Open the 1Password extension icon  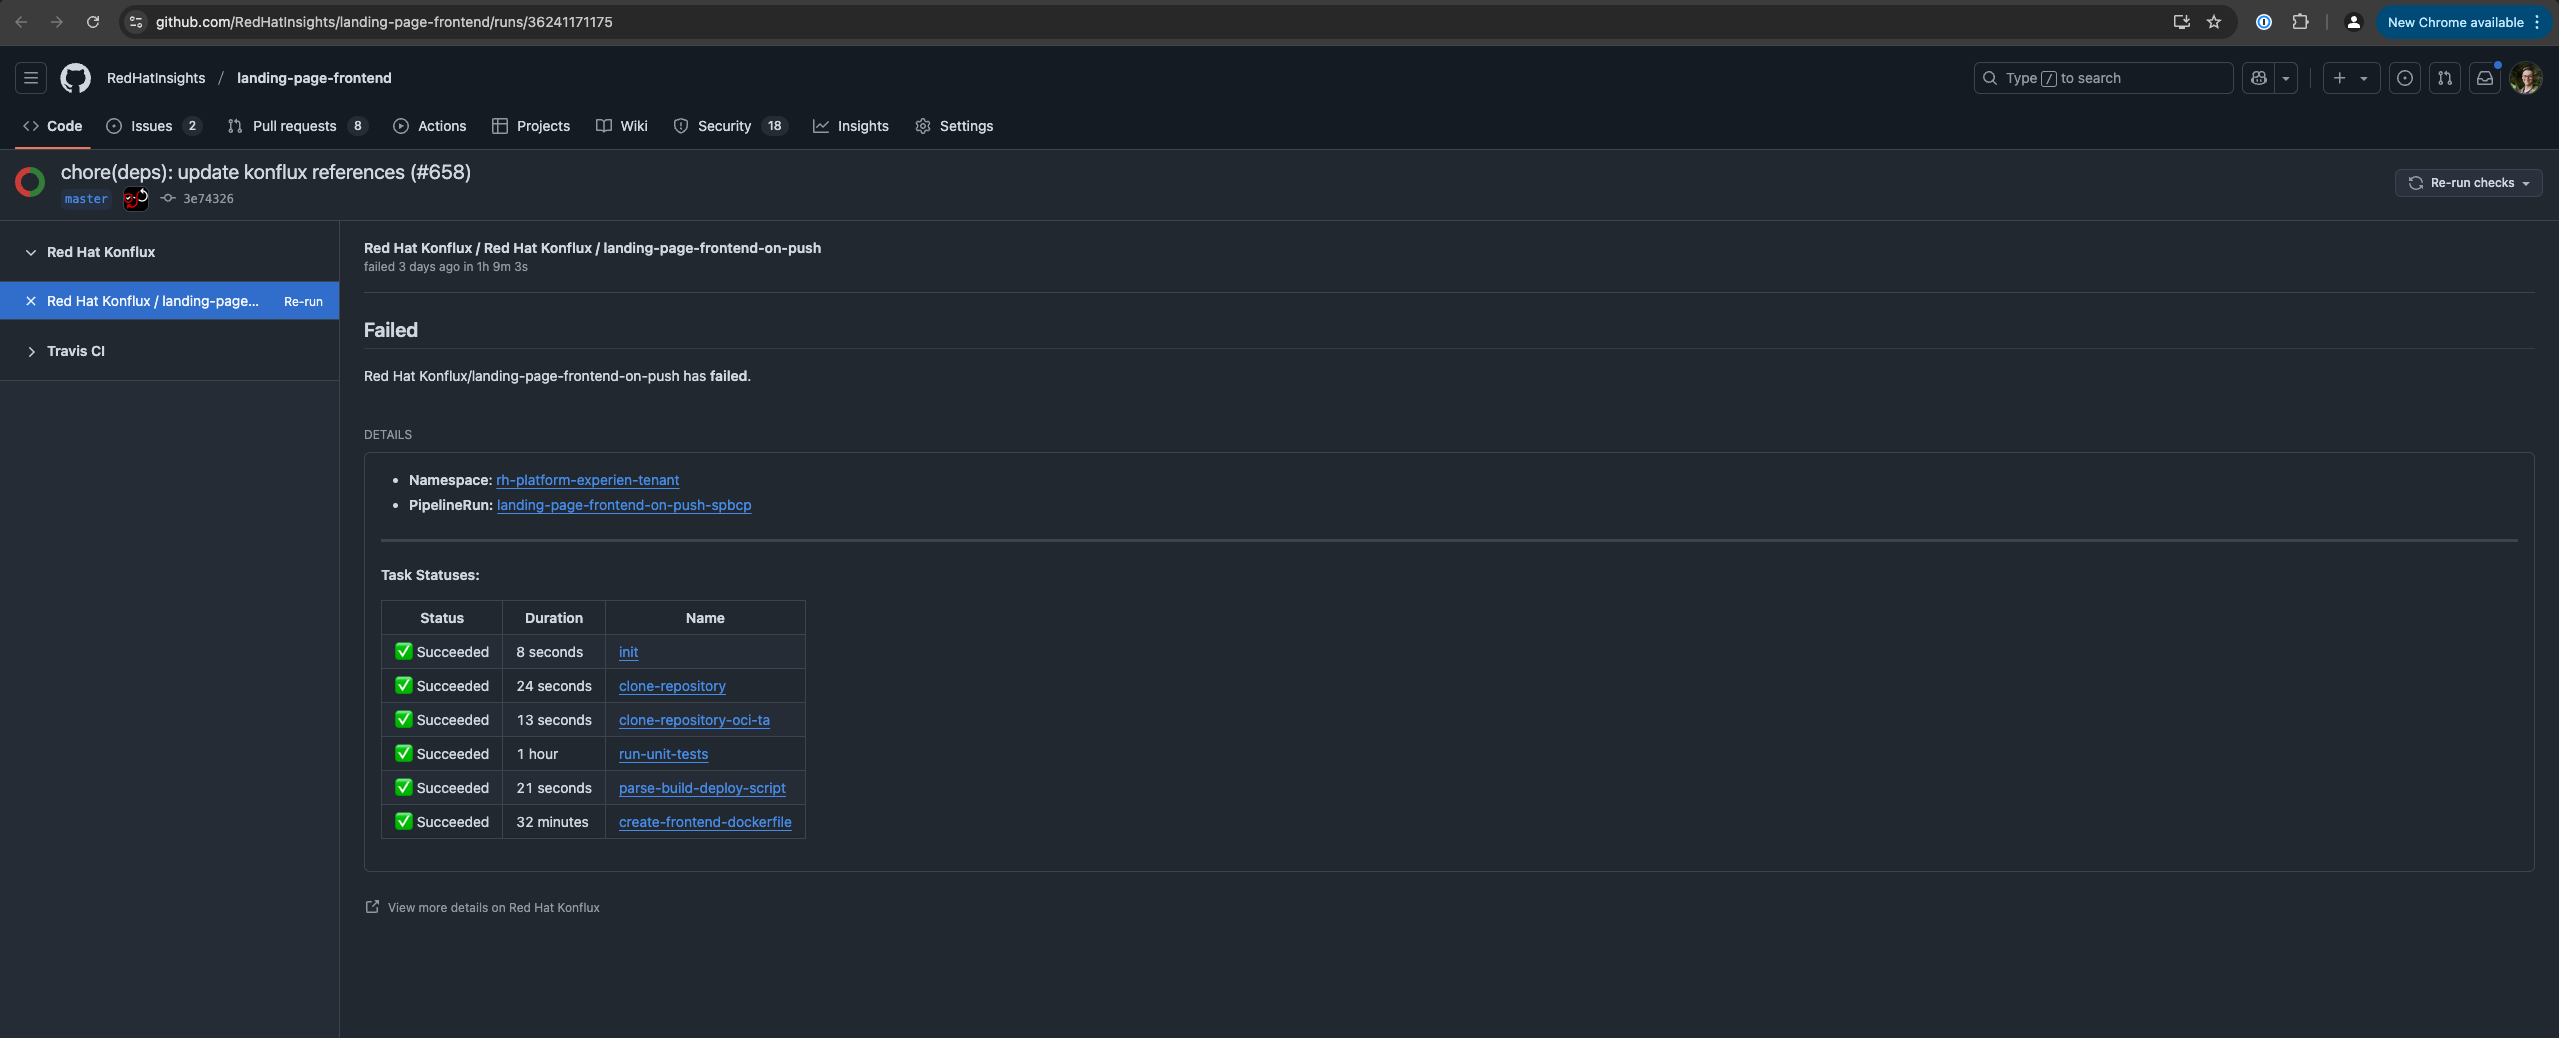(2264, 22)
